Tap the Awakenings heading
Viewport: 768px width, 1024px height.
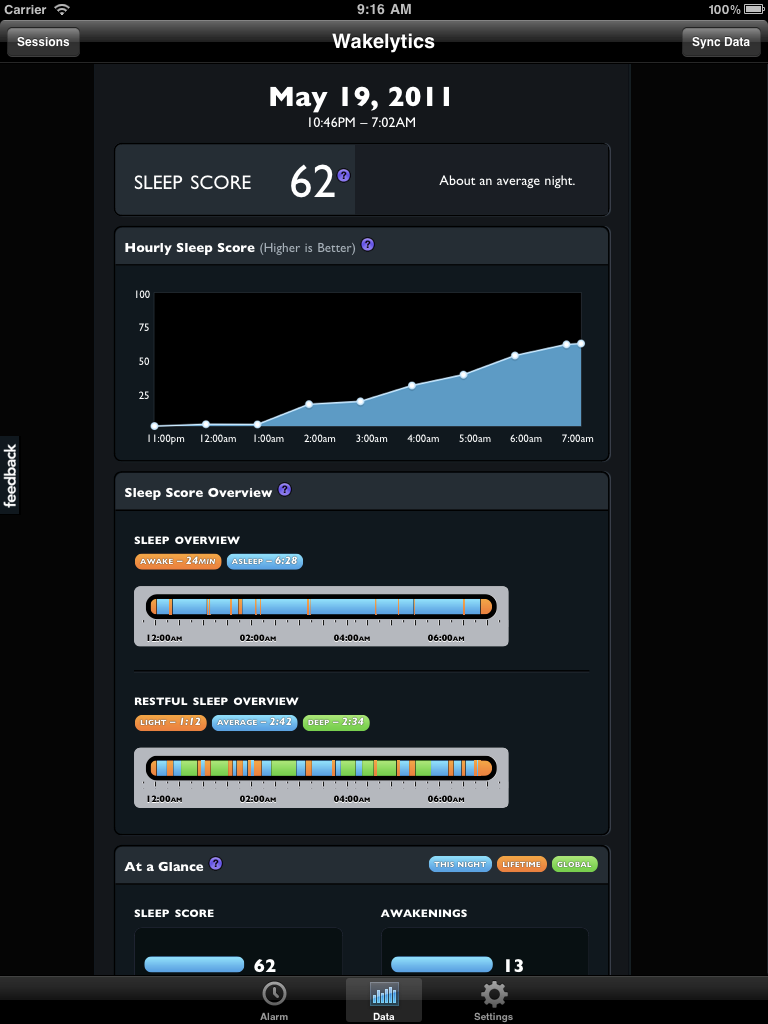pyautogui.click(x=424, y=913)
